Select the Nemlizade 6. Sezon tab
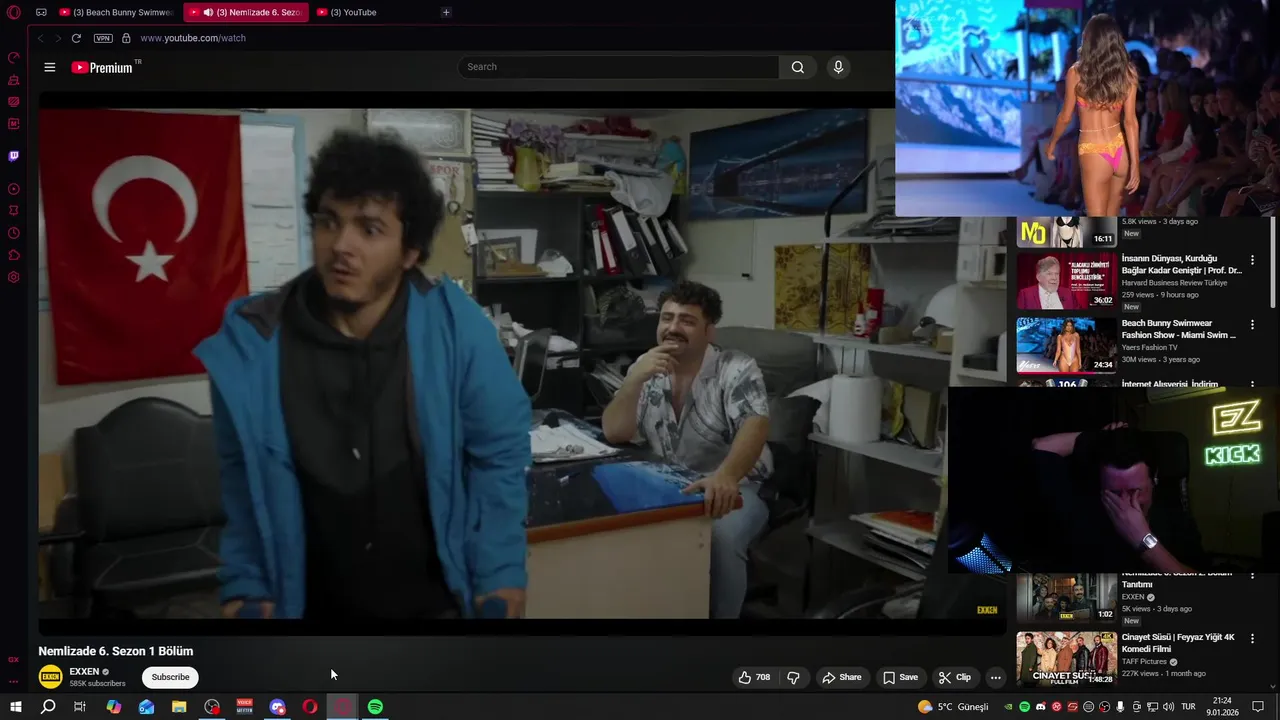The image size is (1280, 720). (x=246, y=12)
